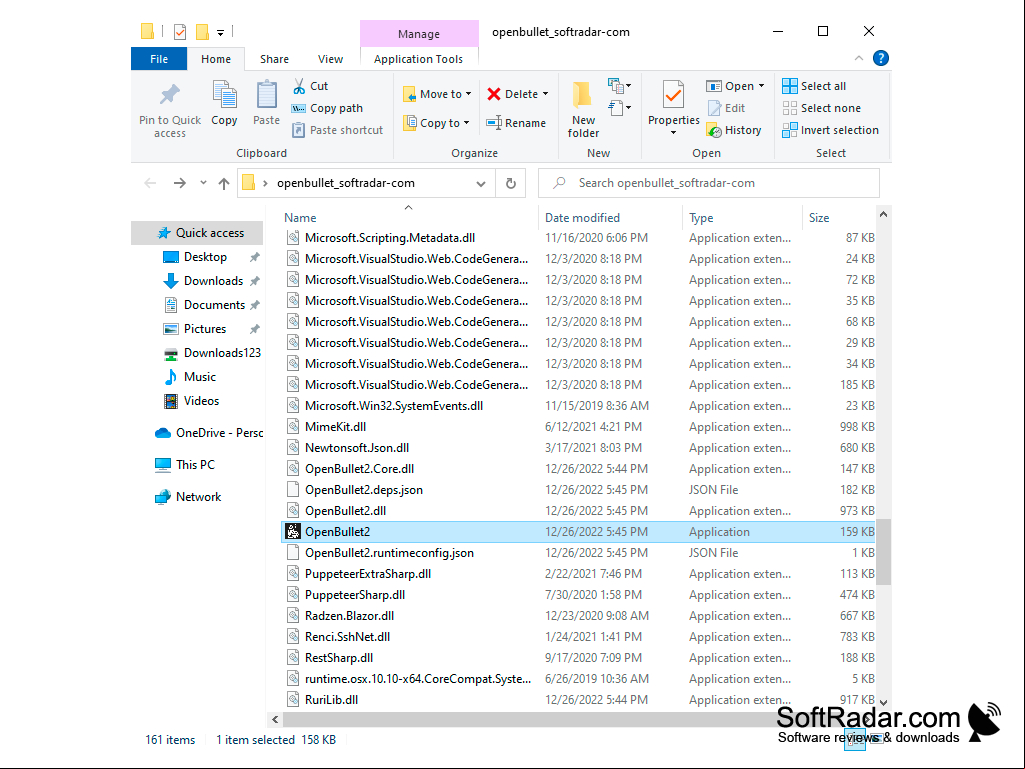The height and width of the screenshot is (769, 1025).
Task: Select Network in sidebar
Action: point(189,497)
